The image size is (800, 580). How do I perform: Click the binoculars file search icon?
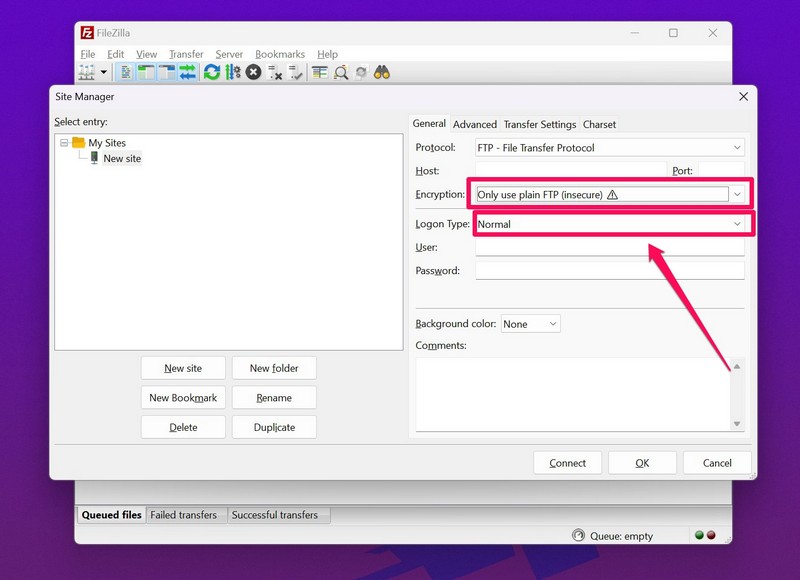(x=381, y=72)
